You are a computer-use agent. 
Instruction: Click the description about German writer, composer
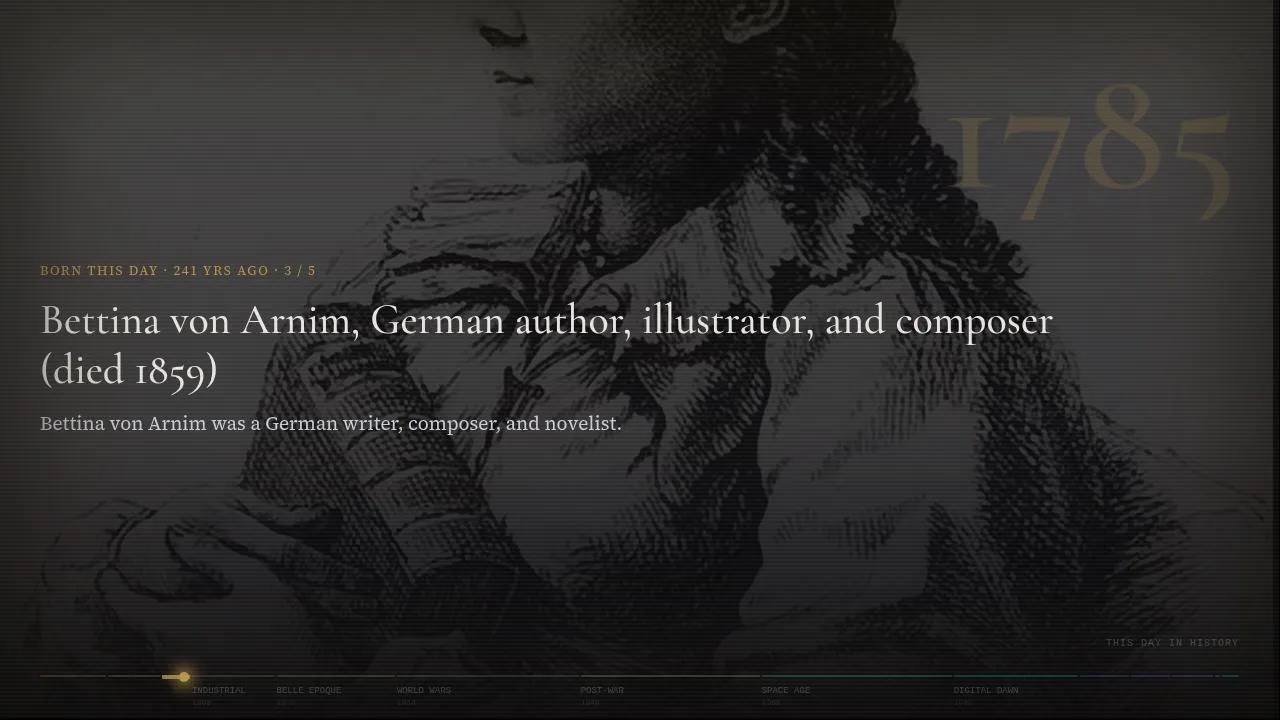coord(331,424)
